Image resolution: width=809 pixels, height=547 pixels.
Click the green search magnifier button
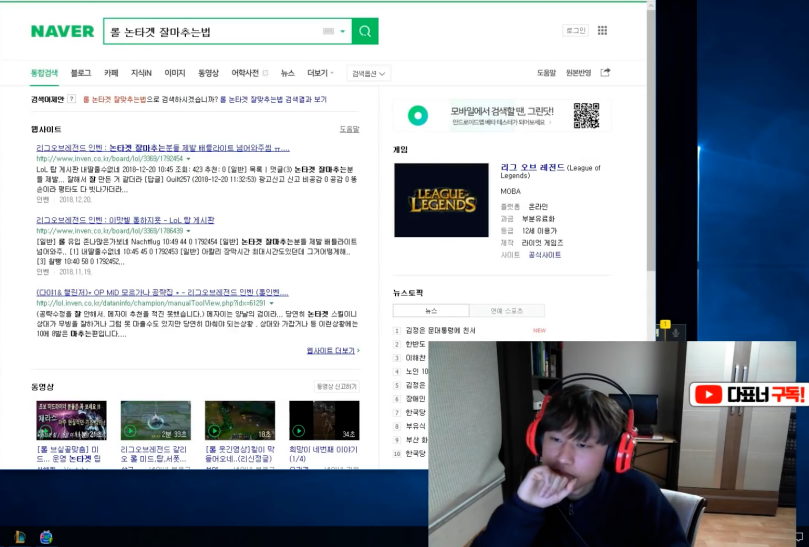(x=365, y=31)
